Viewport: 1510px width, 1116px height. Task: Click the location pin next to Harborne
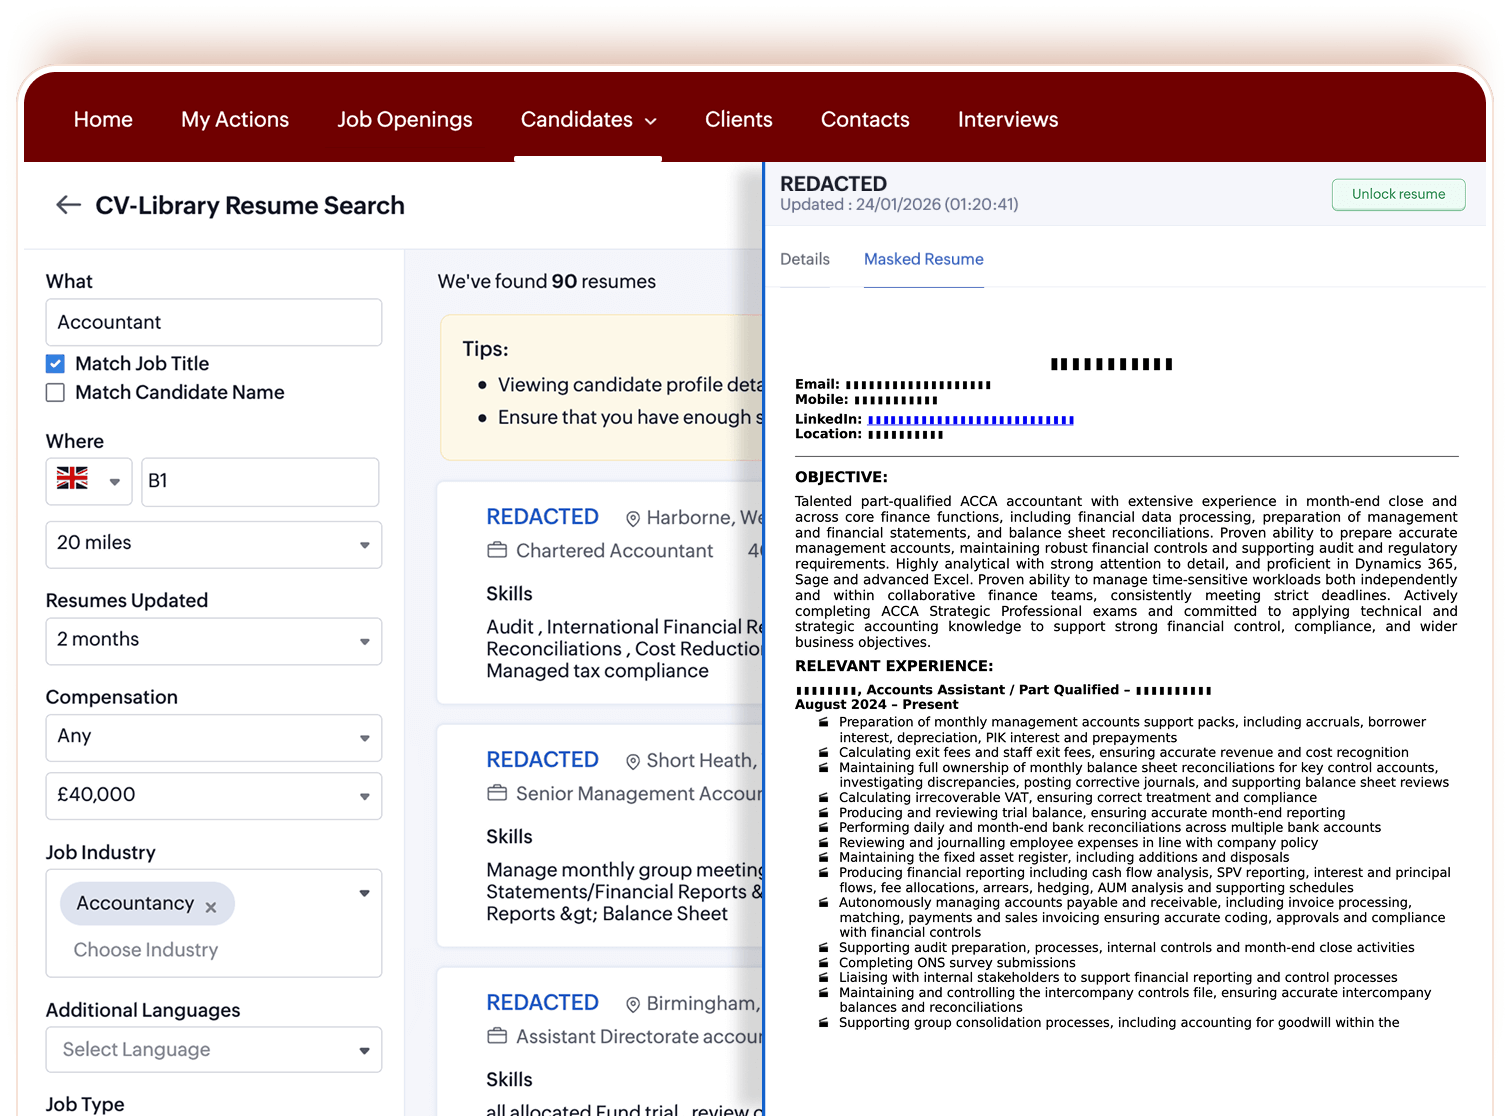tap(631, 518)
